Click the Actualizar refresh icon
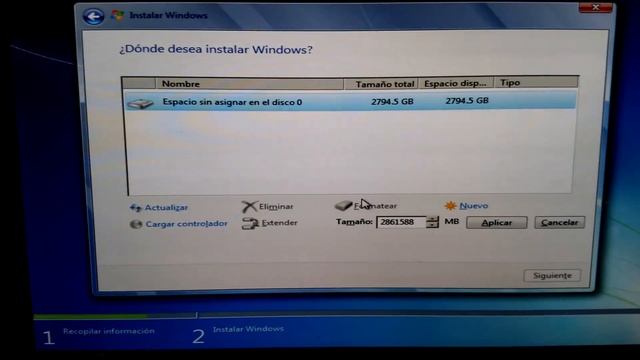 point(135,208)
